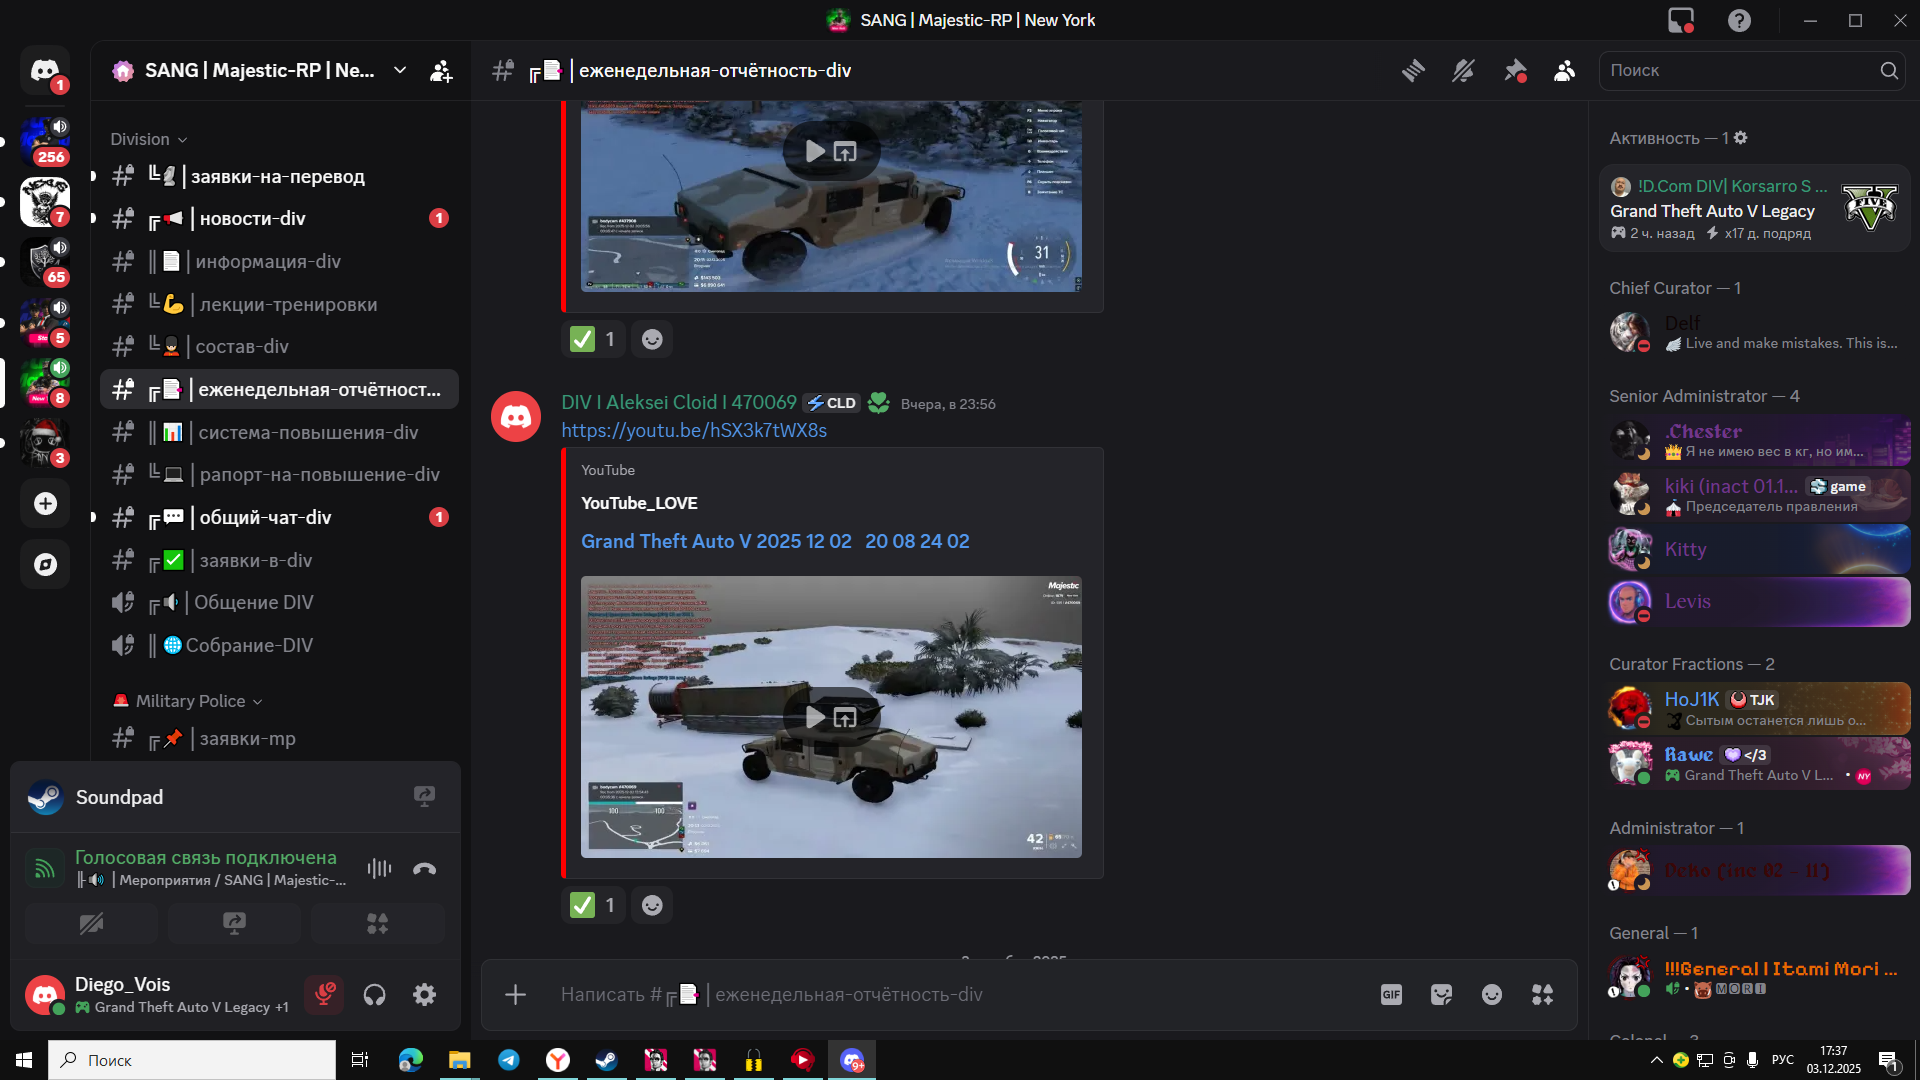The width and height of the screenshot is (1920, 1080).
Task: Open user settings gear
Action: click(x=424, y=994)
